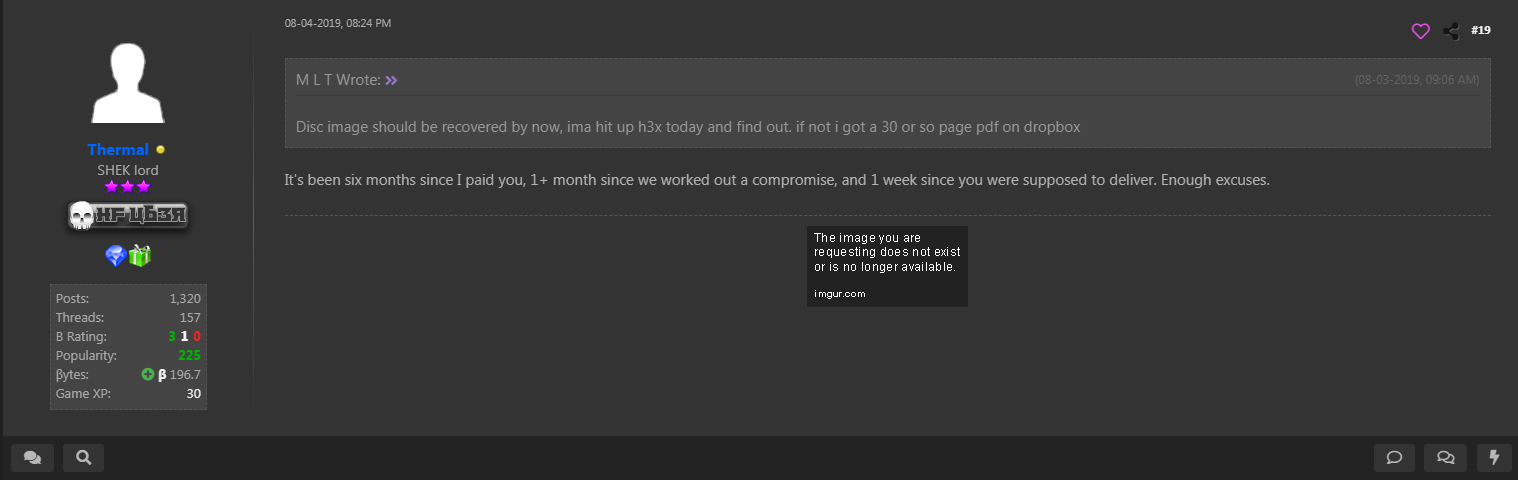The width and height of the screenshot is (1518, 480).
Task: Open Thermal's threads count 157
Action: tap(190, 318)
